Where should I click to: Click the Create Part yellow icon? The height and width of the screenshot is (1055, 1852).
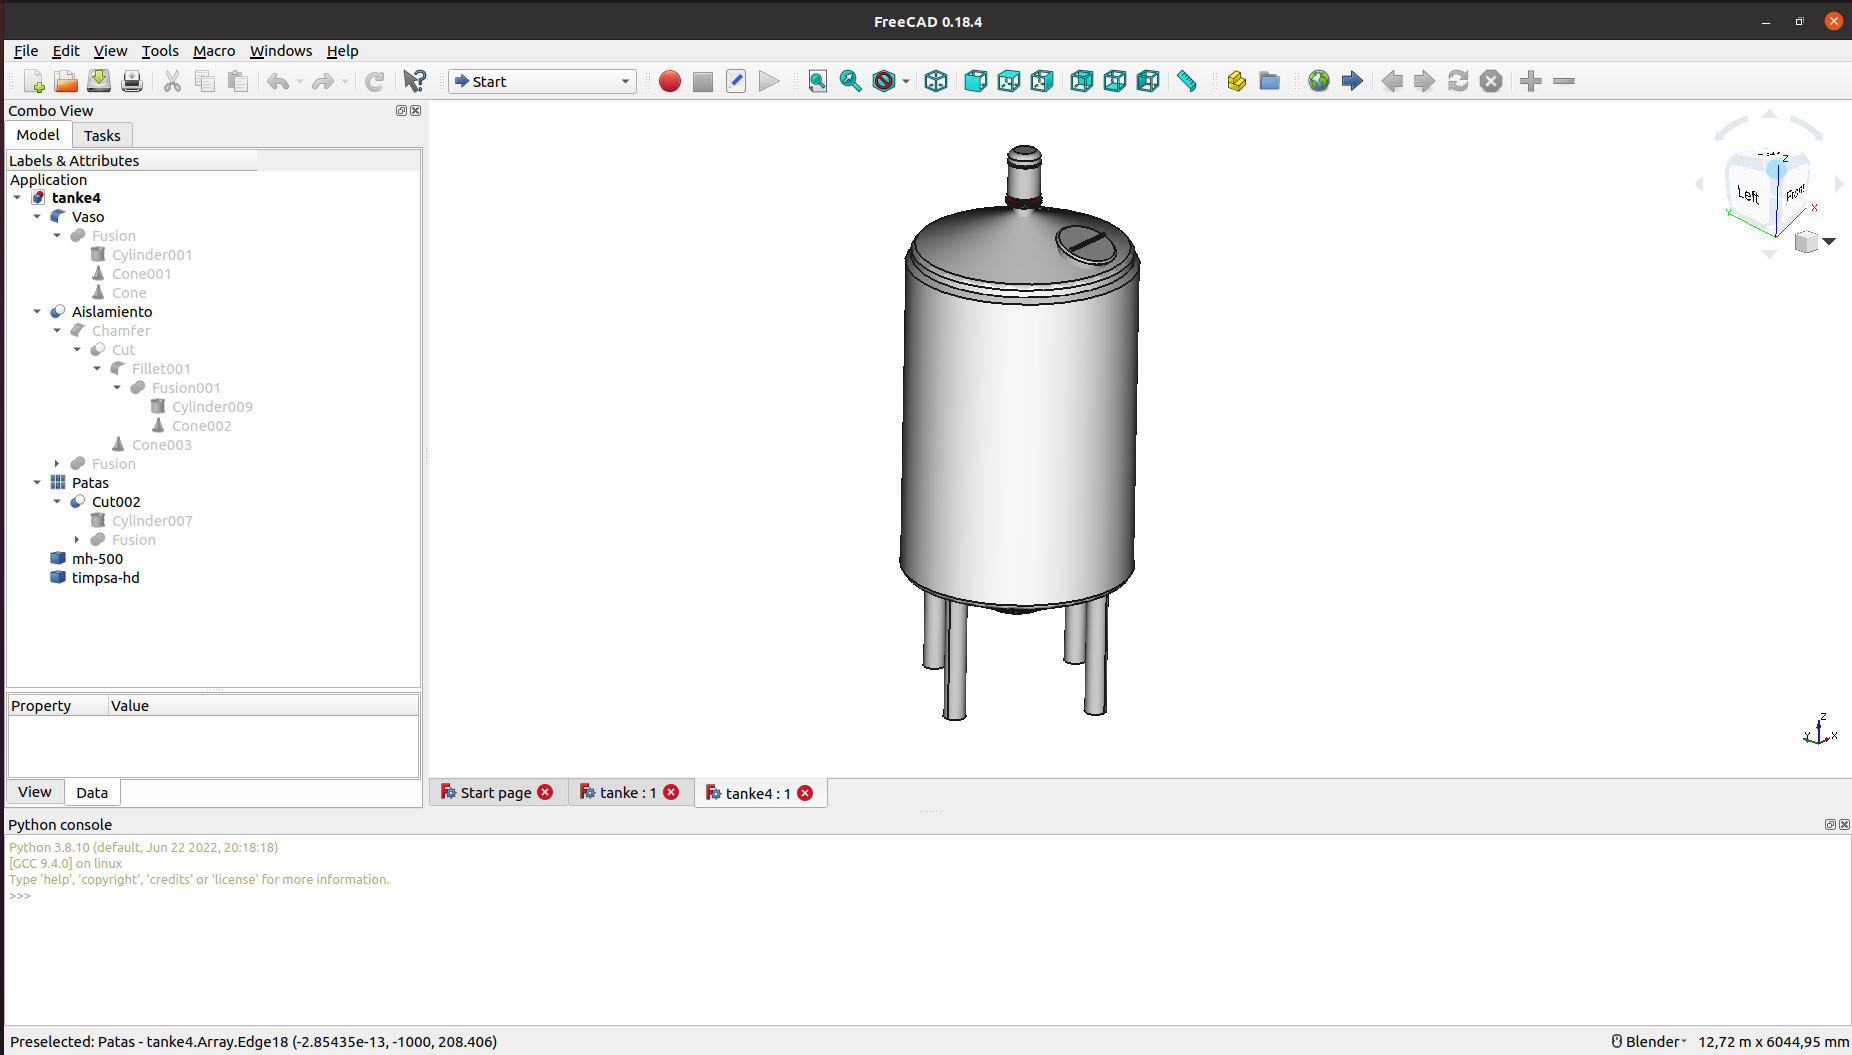point(1237,81)
